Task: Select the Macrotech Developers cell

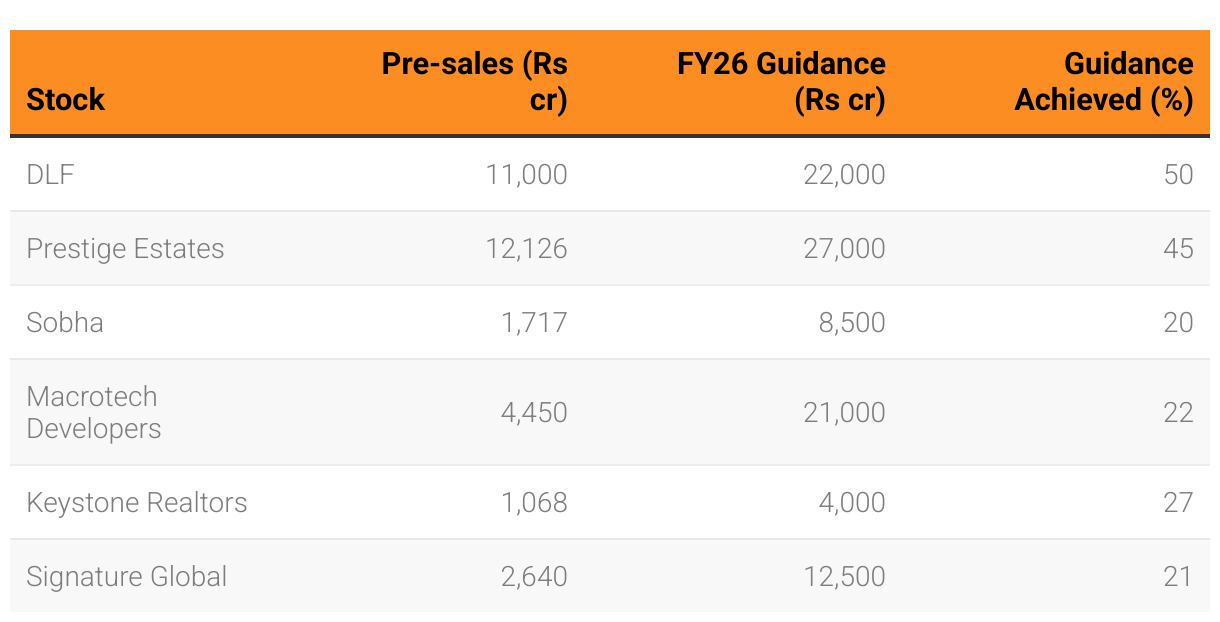Action: 94,412
